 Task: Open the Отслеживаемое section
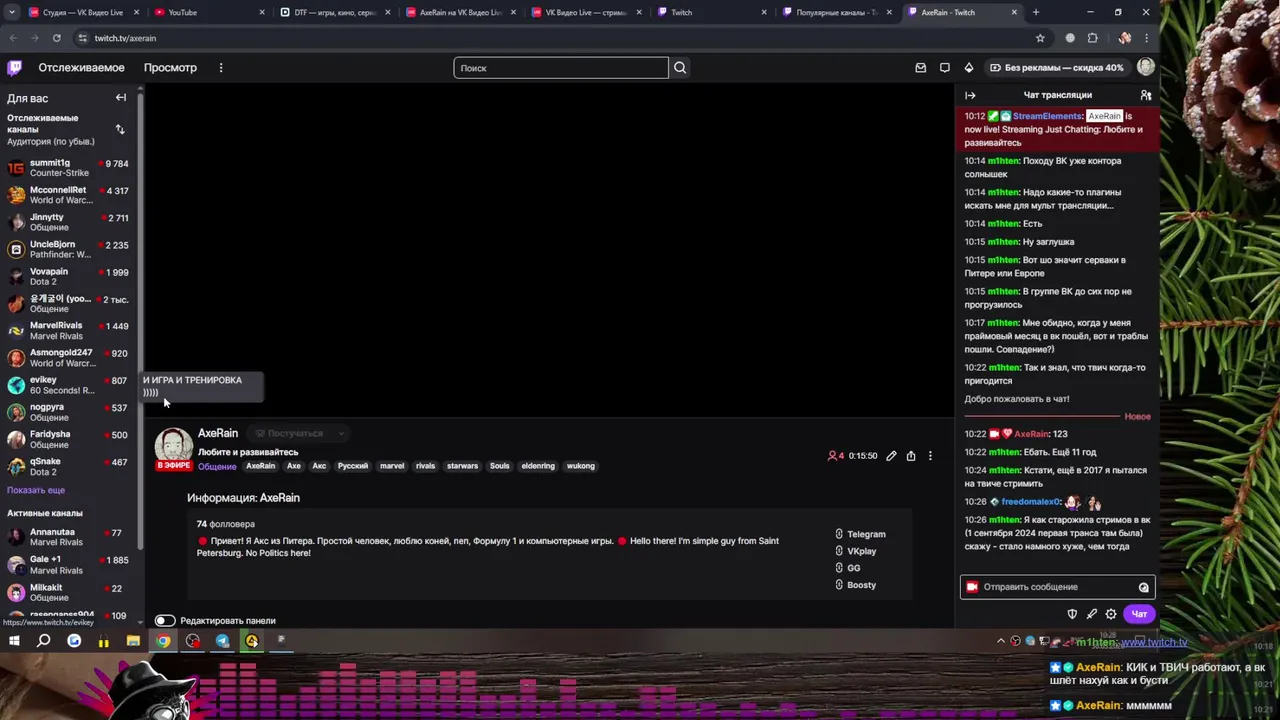pos(81,68)
